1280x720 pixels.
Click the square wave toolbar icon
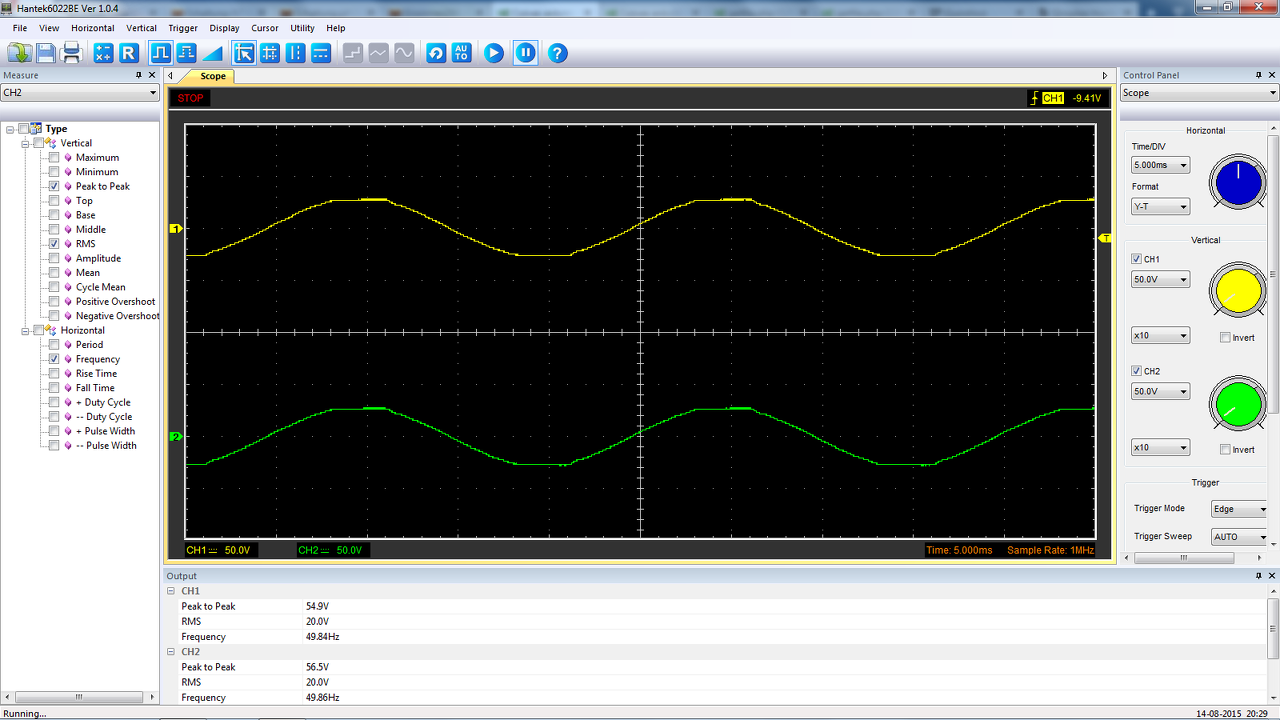coord(161,53)
